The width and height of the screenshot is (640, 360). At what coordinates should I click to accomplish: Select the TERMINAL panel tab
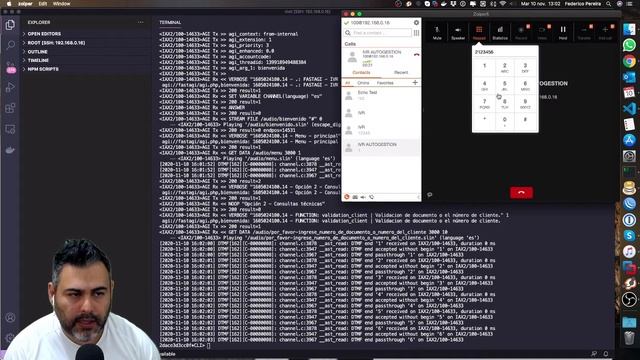(170, 22)
